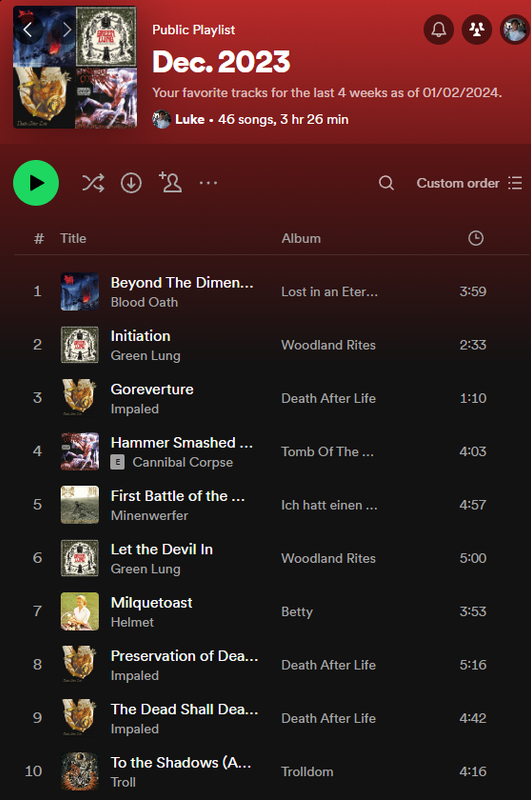Sort by the duration clock icon
The height and width of the screenshot is (800, 531).
point(475,238)
